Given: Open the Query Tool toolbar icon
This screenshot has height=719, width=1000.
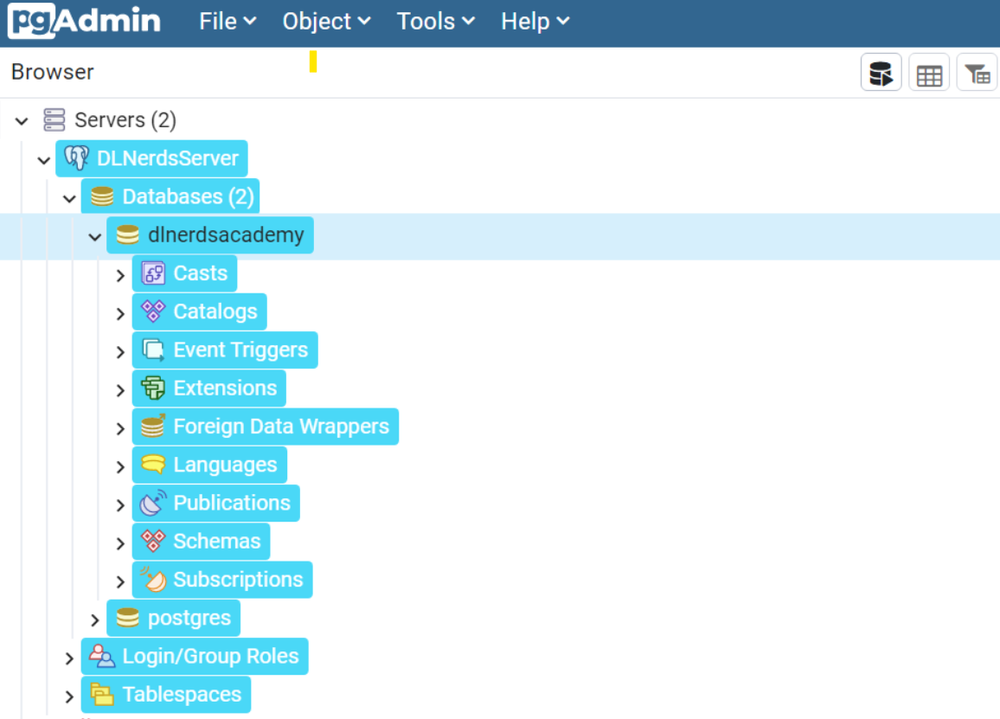Looking at the screenshot, I should click(881, 73).
